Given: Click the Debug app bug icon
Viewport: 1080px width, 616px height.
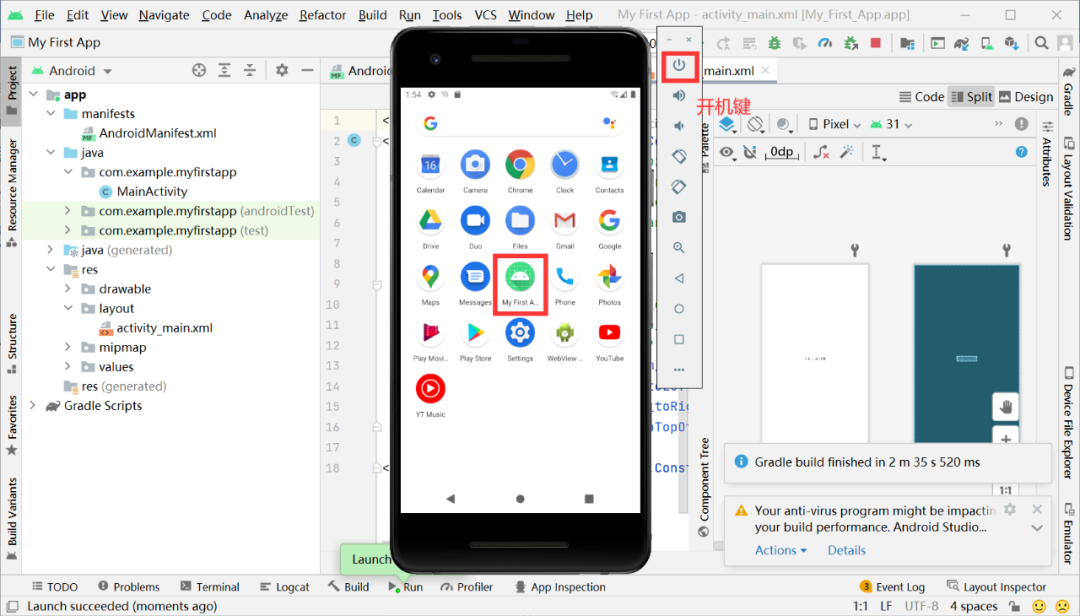Looking at the screenshot, I should tap(774, 43).
